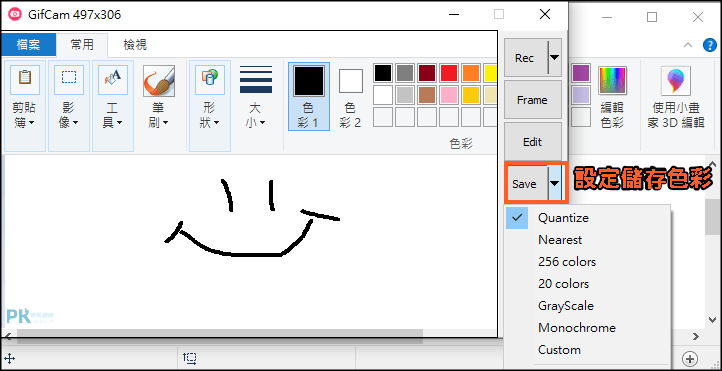This screenshot has height=371, width=722.
Task: Expand the Rec dropdown arrow
Action: [554, 58]
